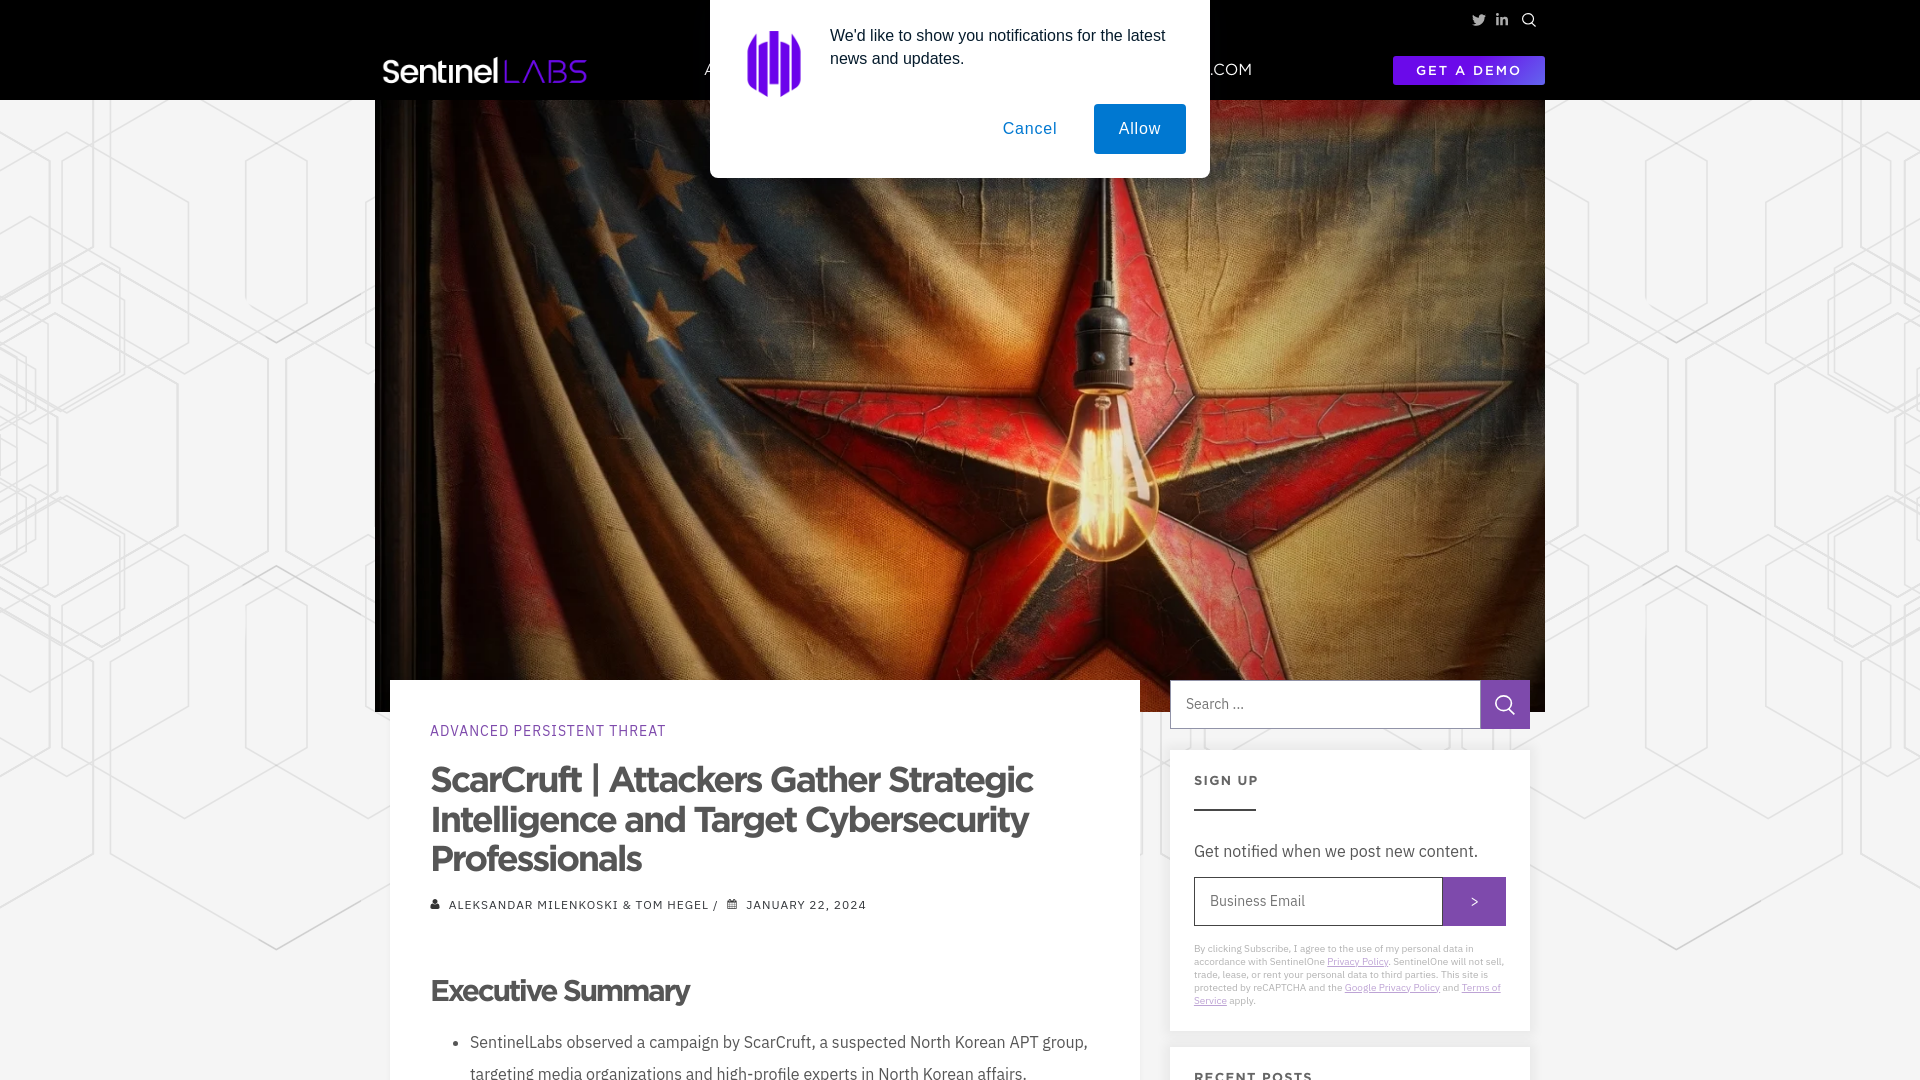The image size is (1920, 1080).
Task: Expand the search bar in header
Action: coord(1528,20)
